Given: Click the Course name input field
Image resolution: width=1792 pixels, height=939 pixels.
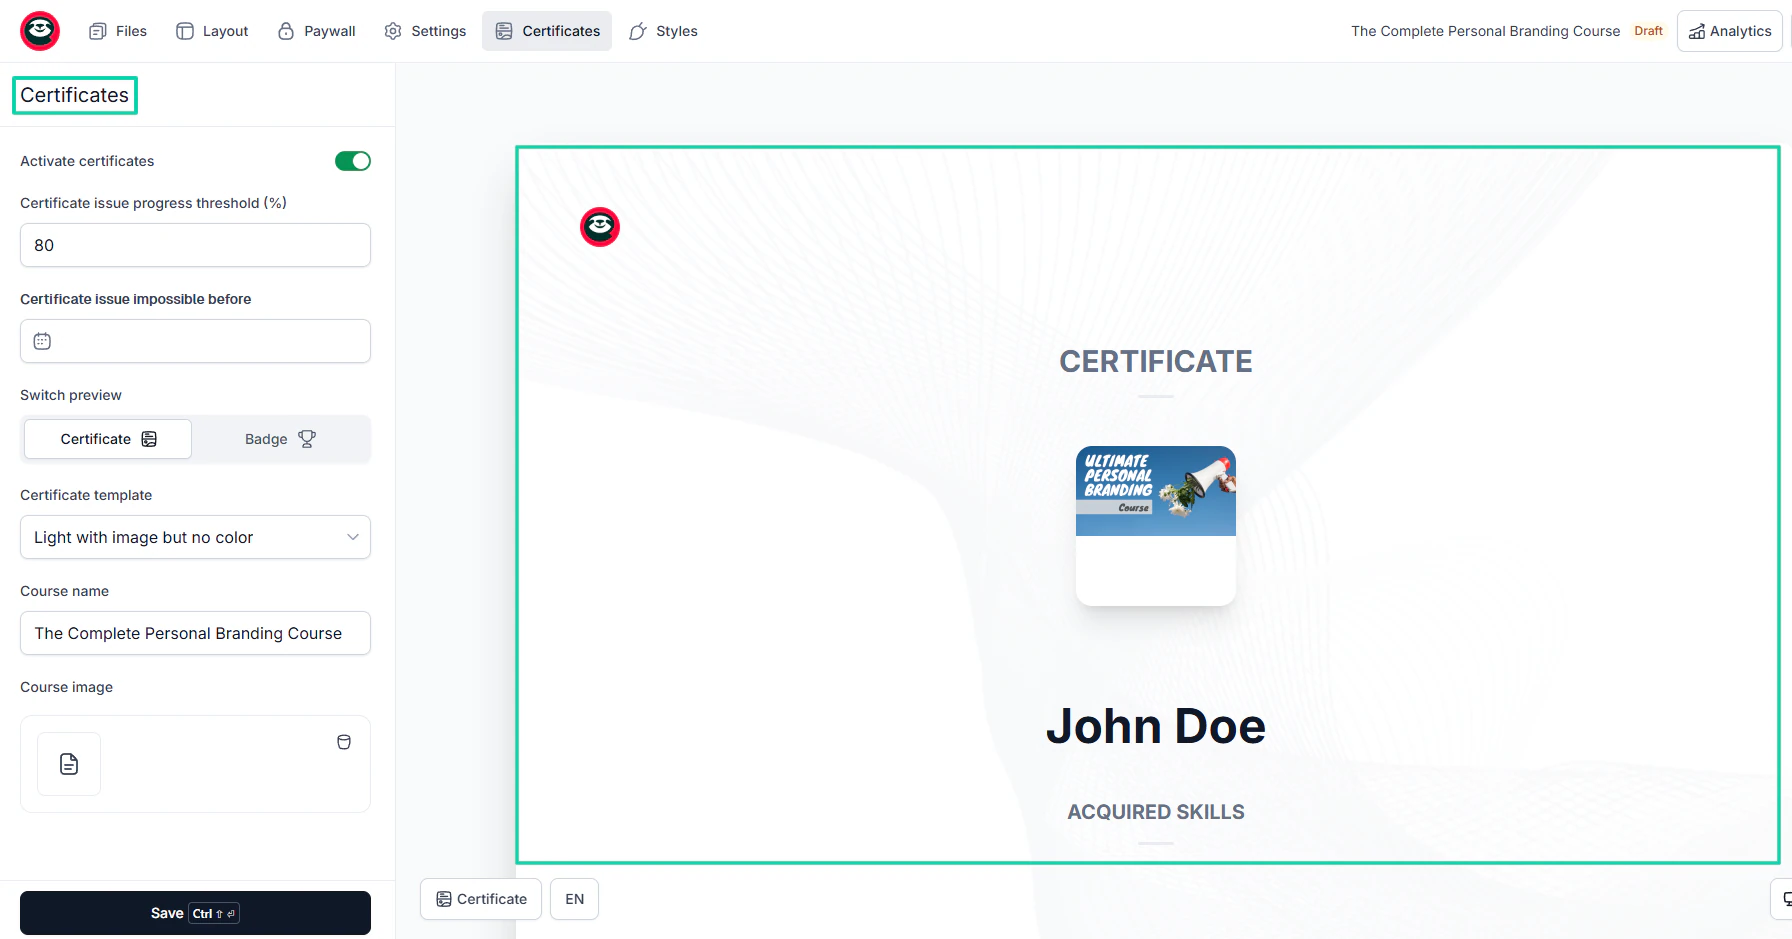Looking at the screenshot, I should point(195,633).
